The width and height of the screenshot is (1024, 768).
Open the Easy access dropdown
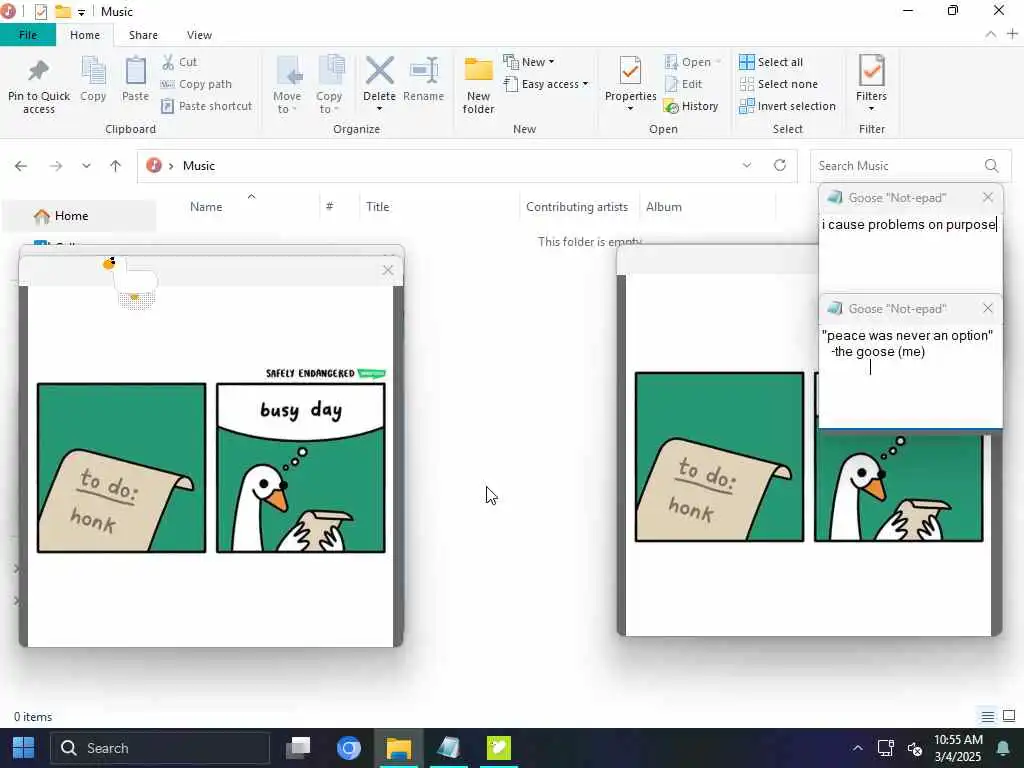click(547, 84)
